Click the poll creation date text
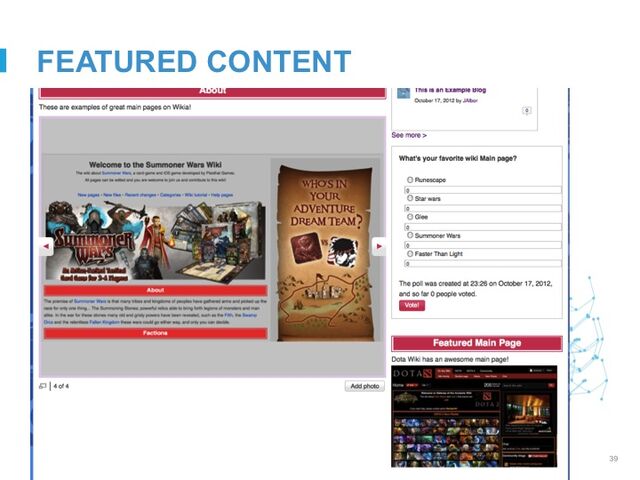This screenshot has width=640, height=480. pyautogui.click(x=476, y=289)
